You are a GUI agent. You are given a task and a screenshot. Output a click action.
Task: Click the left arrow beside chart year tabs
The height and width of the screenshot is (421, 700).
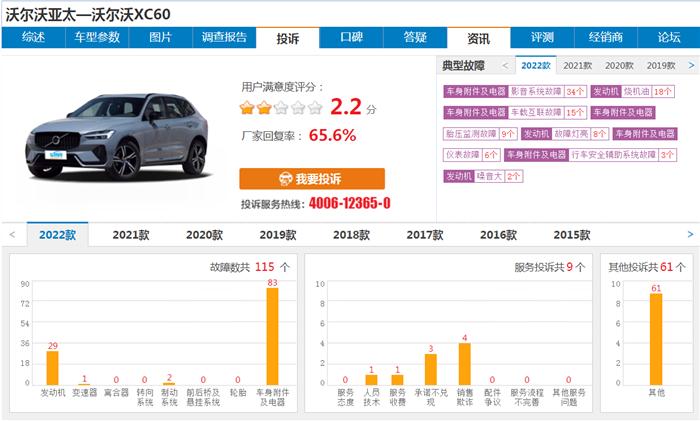12,235
